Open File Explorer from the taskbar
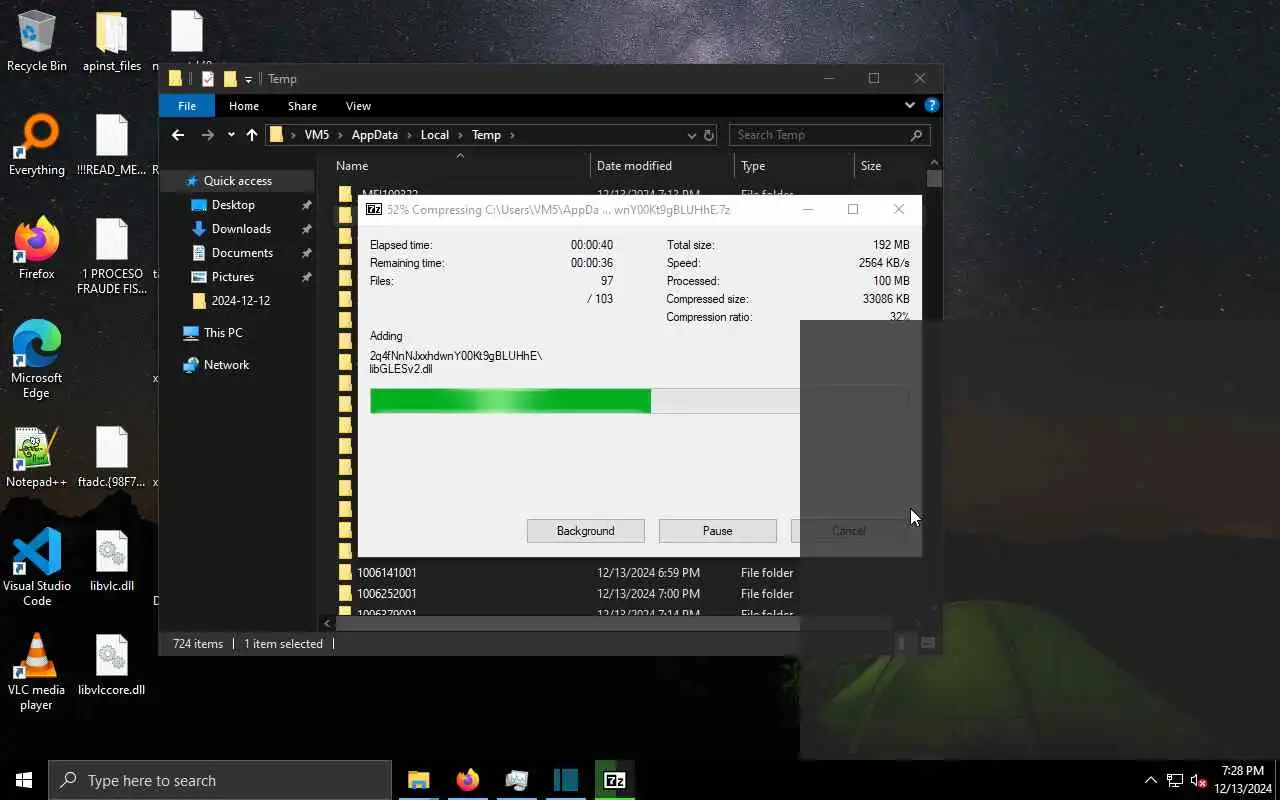Screen dimensions: 1280x800 tap(418, 780)
